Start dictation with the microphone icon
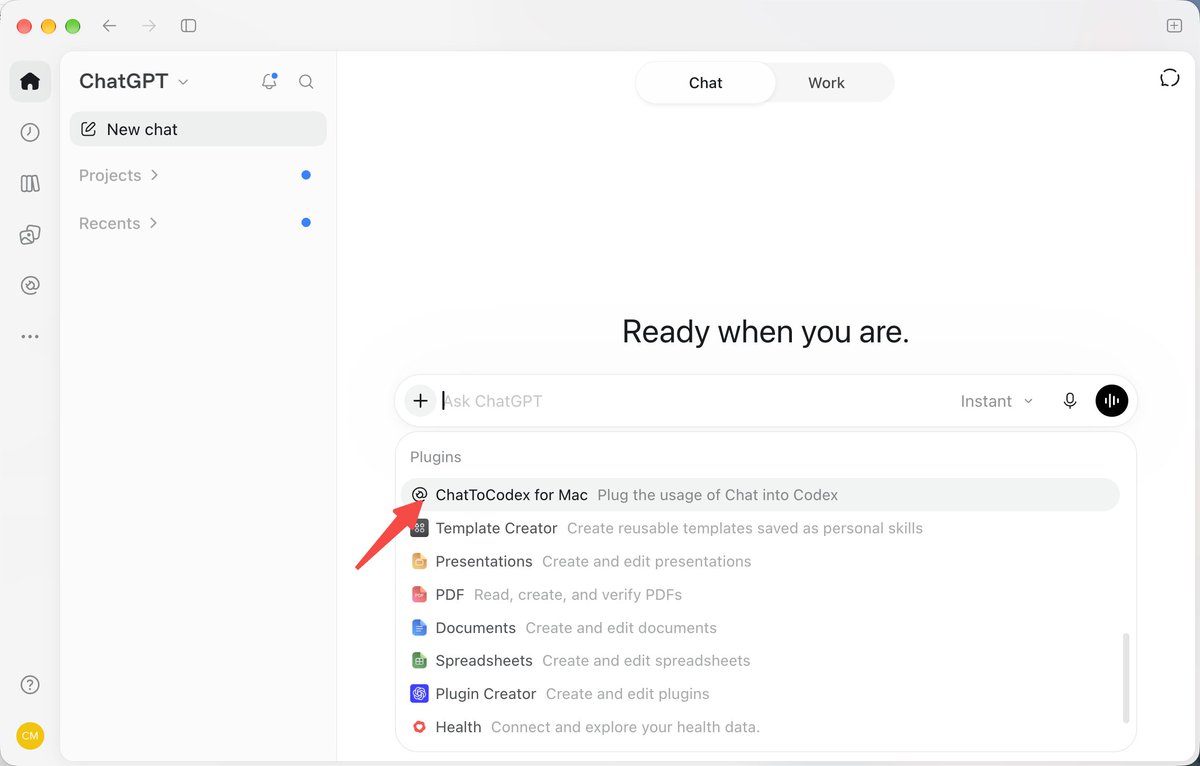Screen dimensions: 1200x766 click(1070, 401)
